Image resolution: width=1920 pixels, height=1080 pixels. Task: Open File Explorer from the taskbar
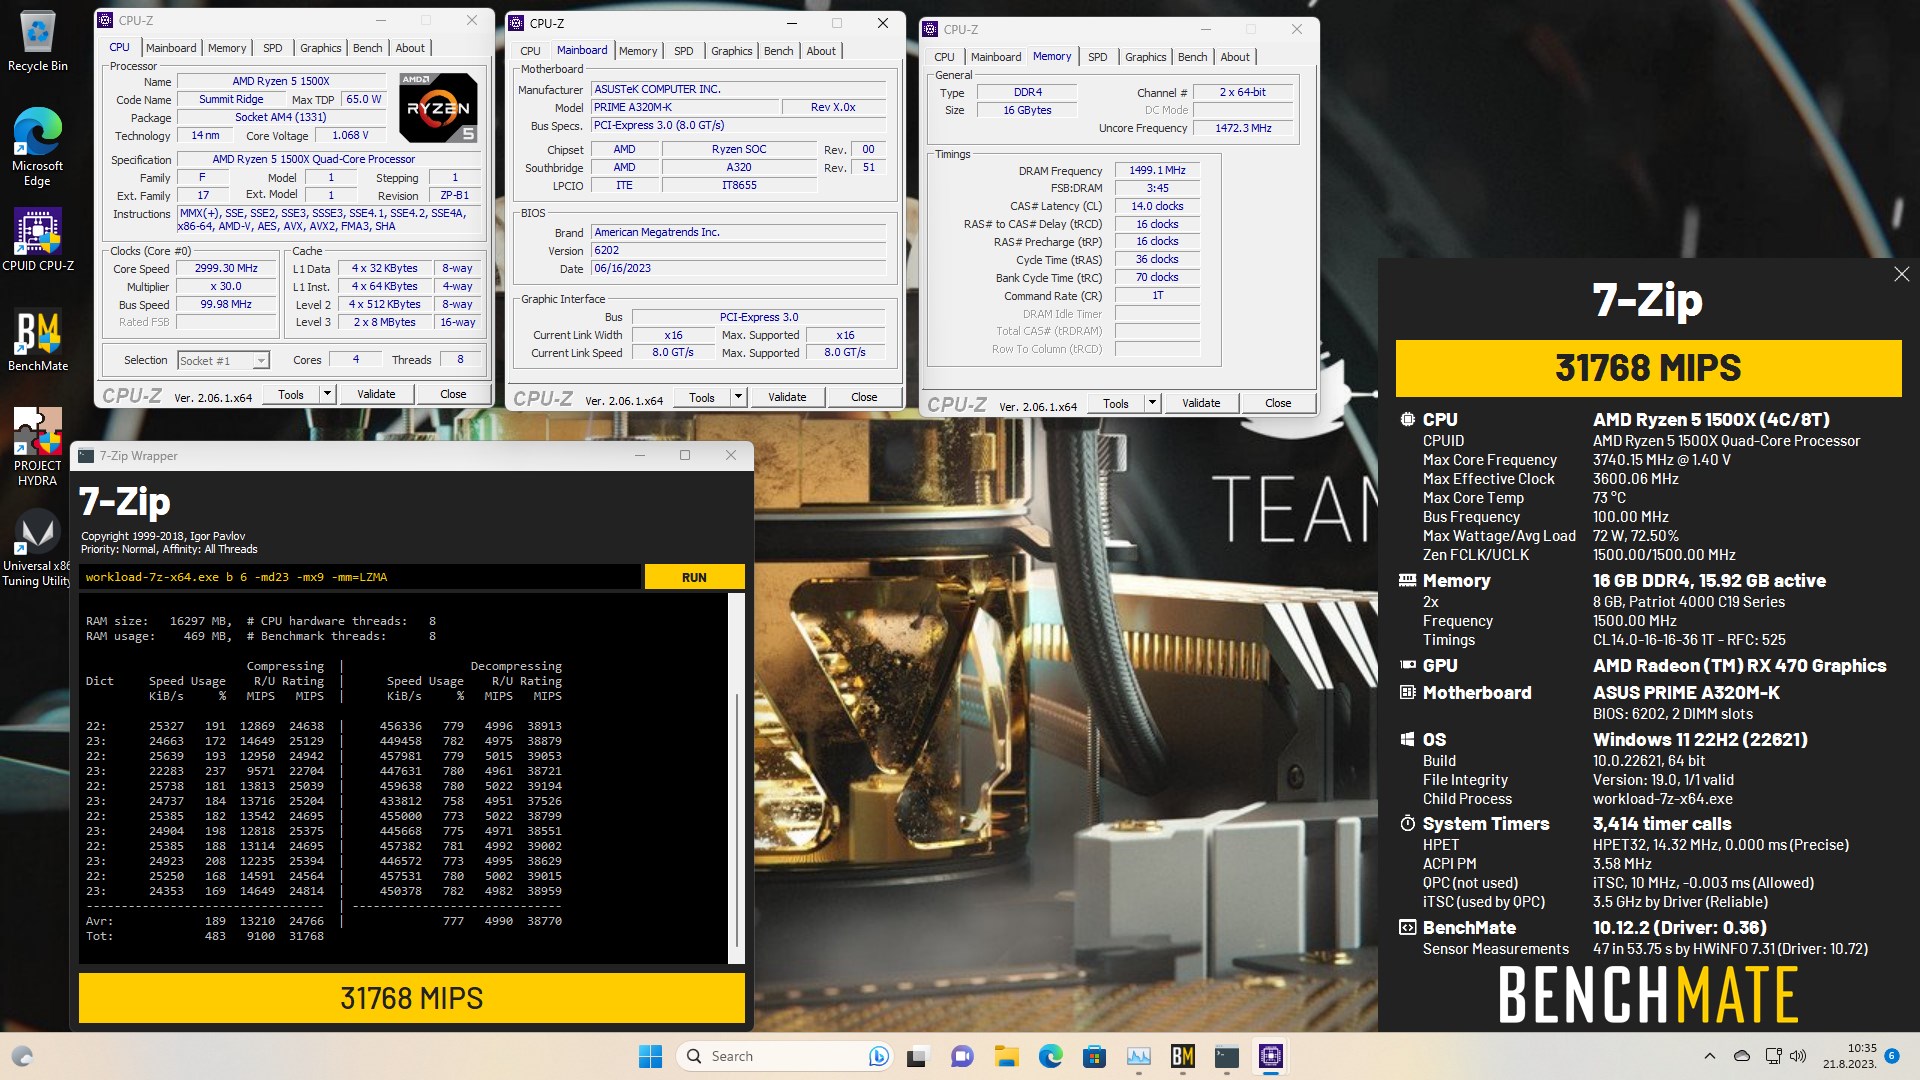[x=1006, y=1056]
